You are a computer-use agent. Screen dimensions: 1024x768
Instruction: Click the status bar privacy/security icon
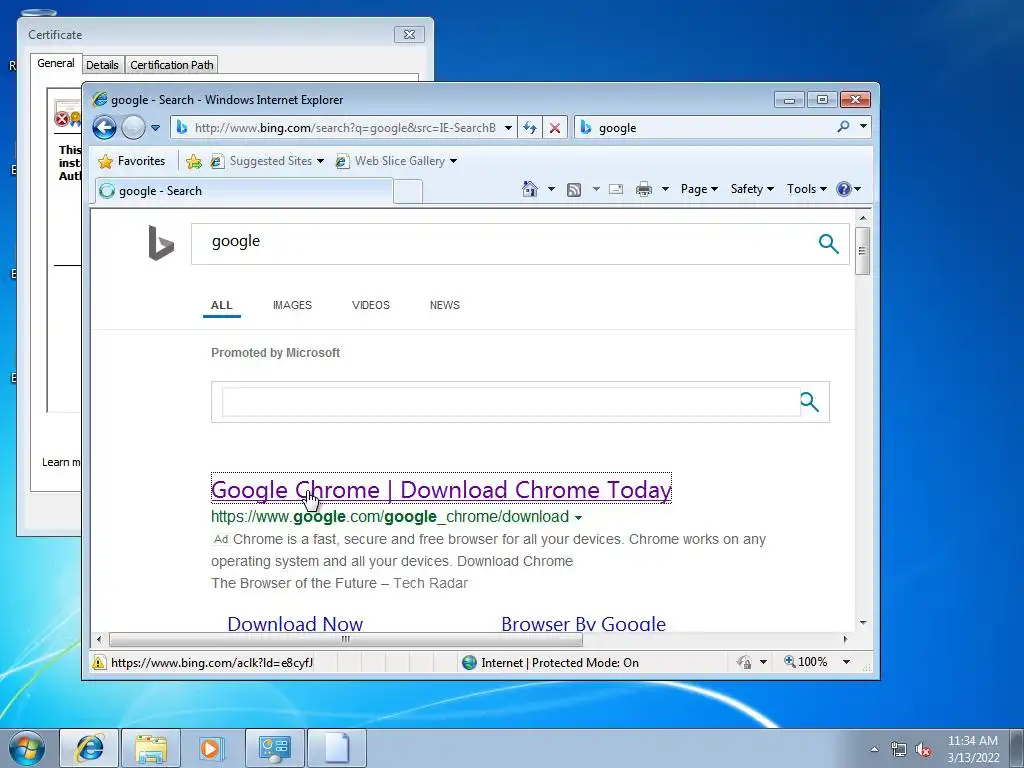click(744, 662)
